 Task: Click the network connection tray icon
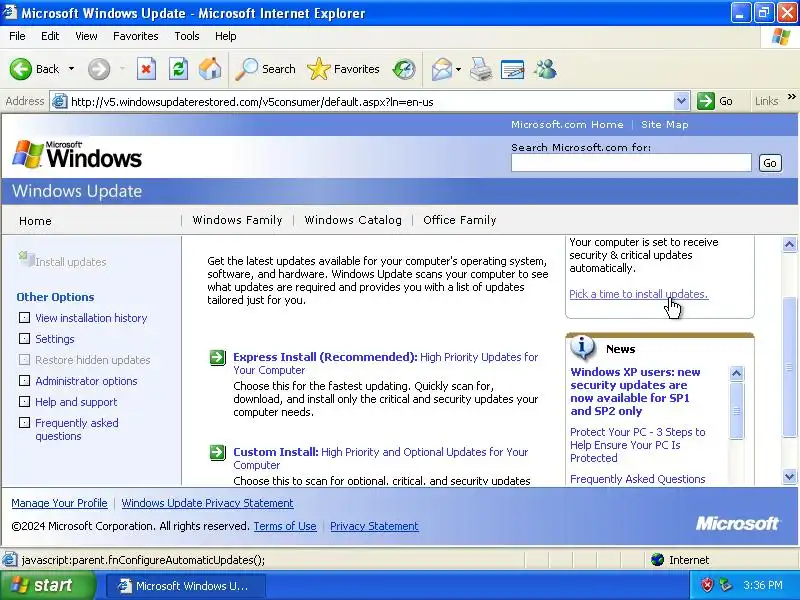(x=725, y=585)
